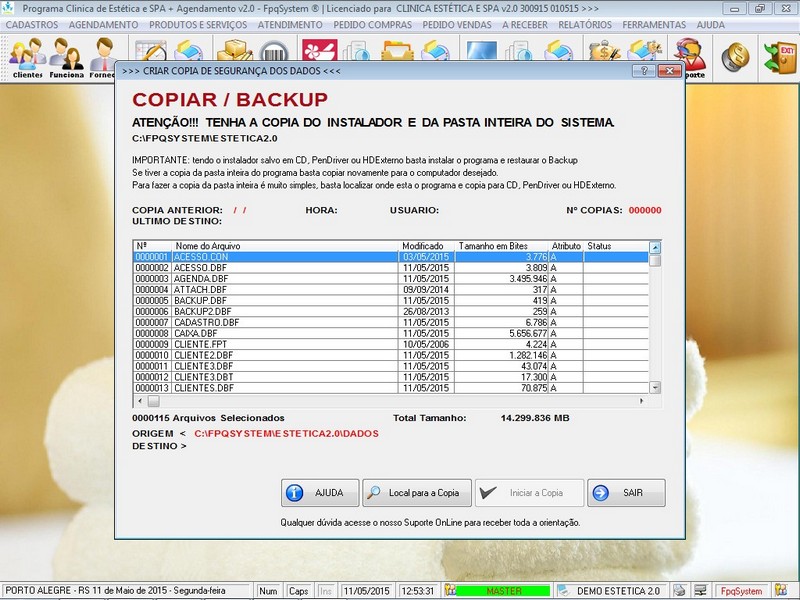Select the CLIENTE.FPT file row

(391, 344)
